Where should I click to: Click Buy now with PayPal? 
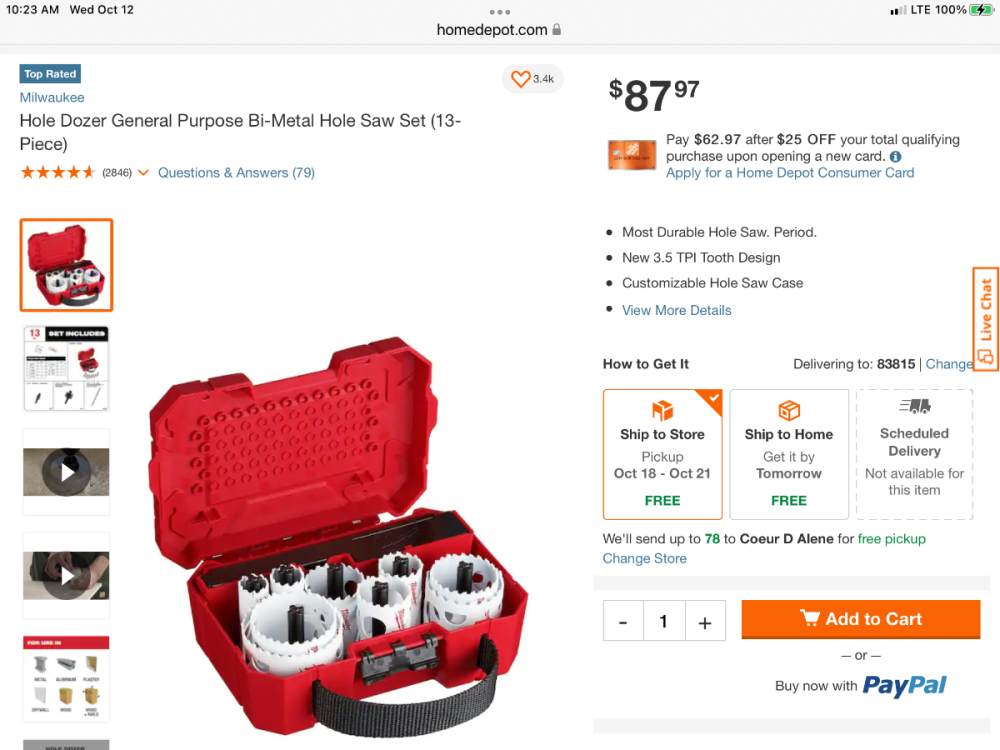[x=860, y=686]
